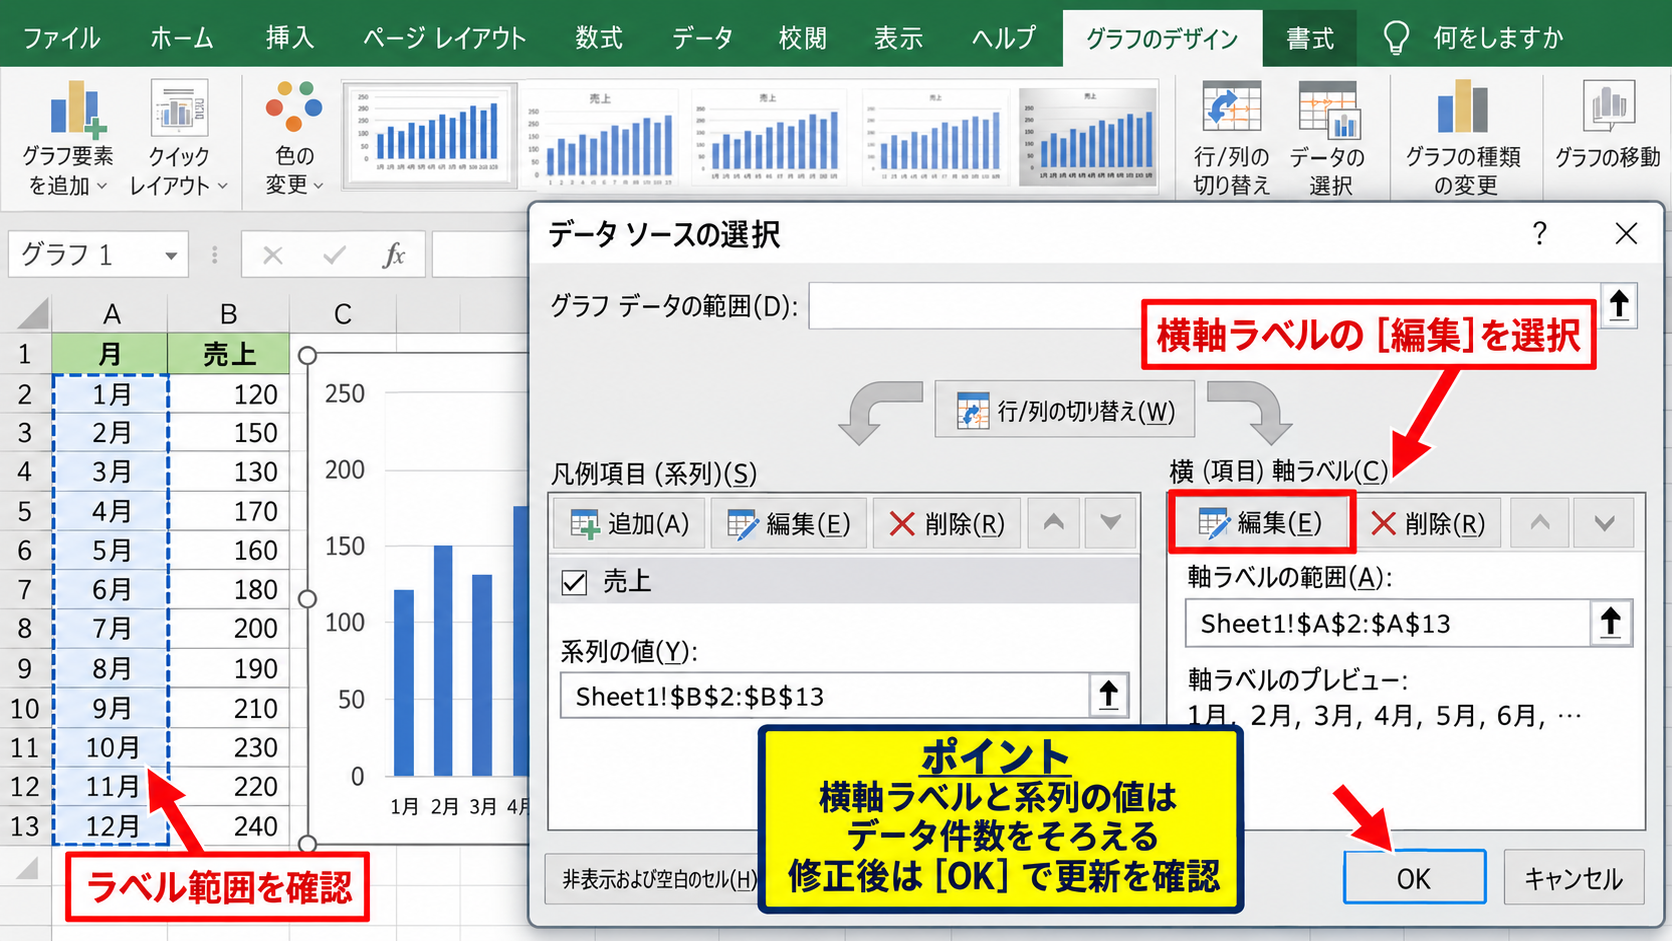Collapse dialog via グラフ データの範囲 arrow button
This screenshot has height=941, width=1672.
tap(1619, 305)
